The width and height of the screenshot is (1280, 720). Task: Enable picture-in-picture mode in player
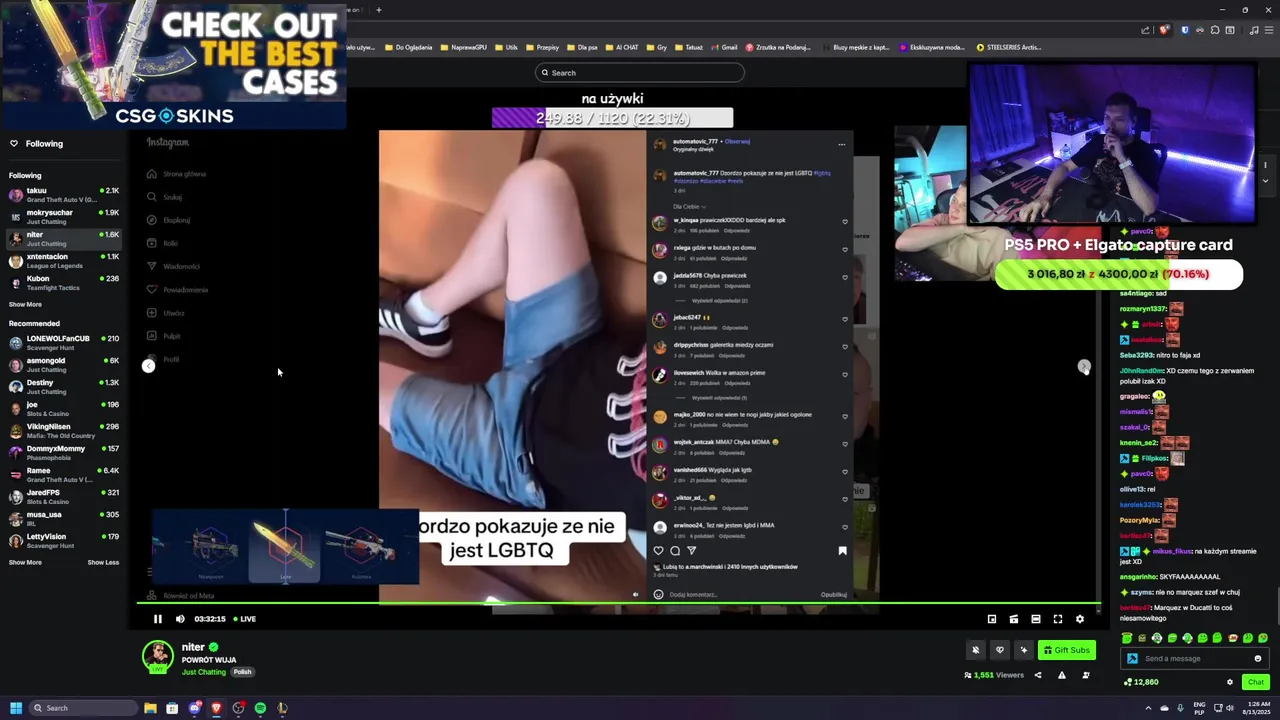(992, 619)
